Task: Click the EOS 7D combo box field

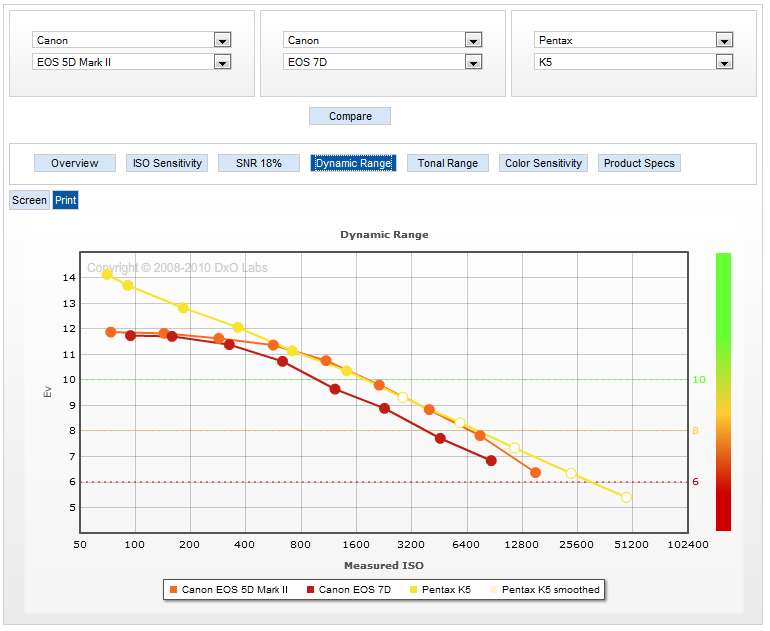Action: point(383,62)
